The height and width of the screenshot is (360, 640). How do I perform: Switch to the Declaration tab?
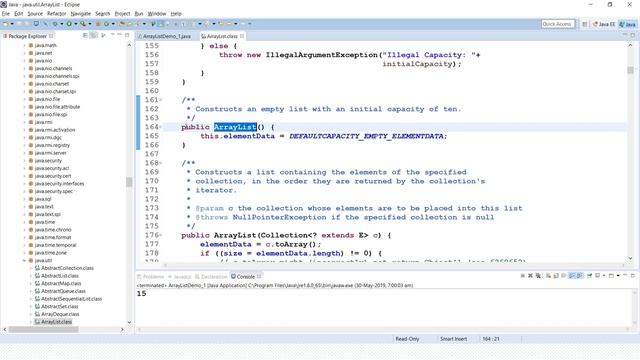click(x=211, y=276)
